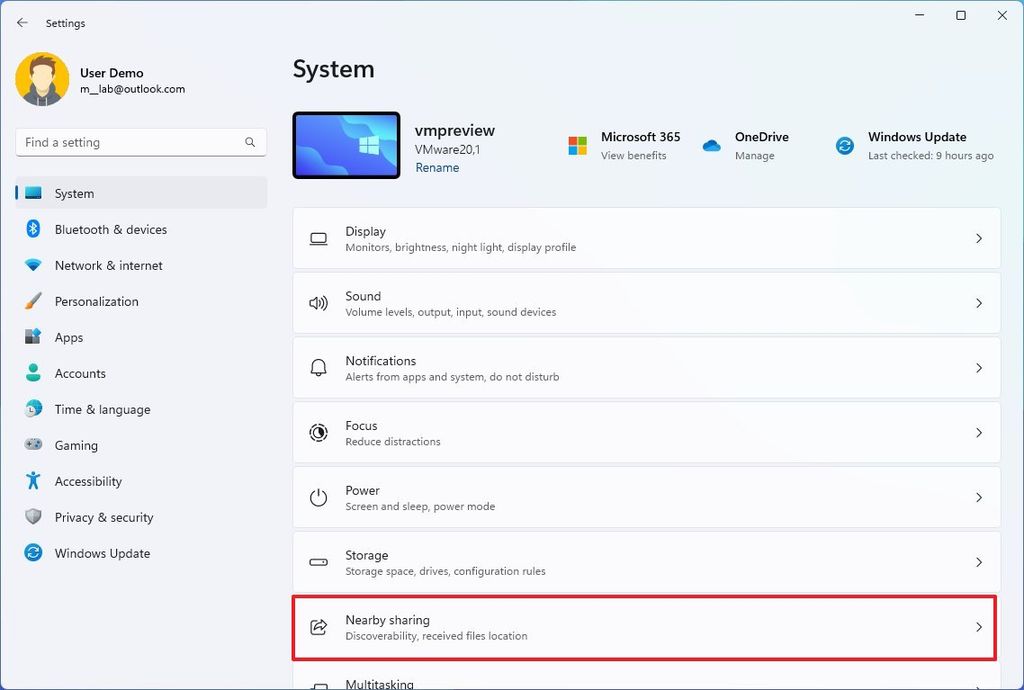
Task: Click the Nearby sharing icon
Action: (x=318, y=627)
